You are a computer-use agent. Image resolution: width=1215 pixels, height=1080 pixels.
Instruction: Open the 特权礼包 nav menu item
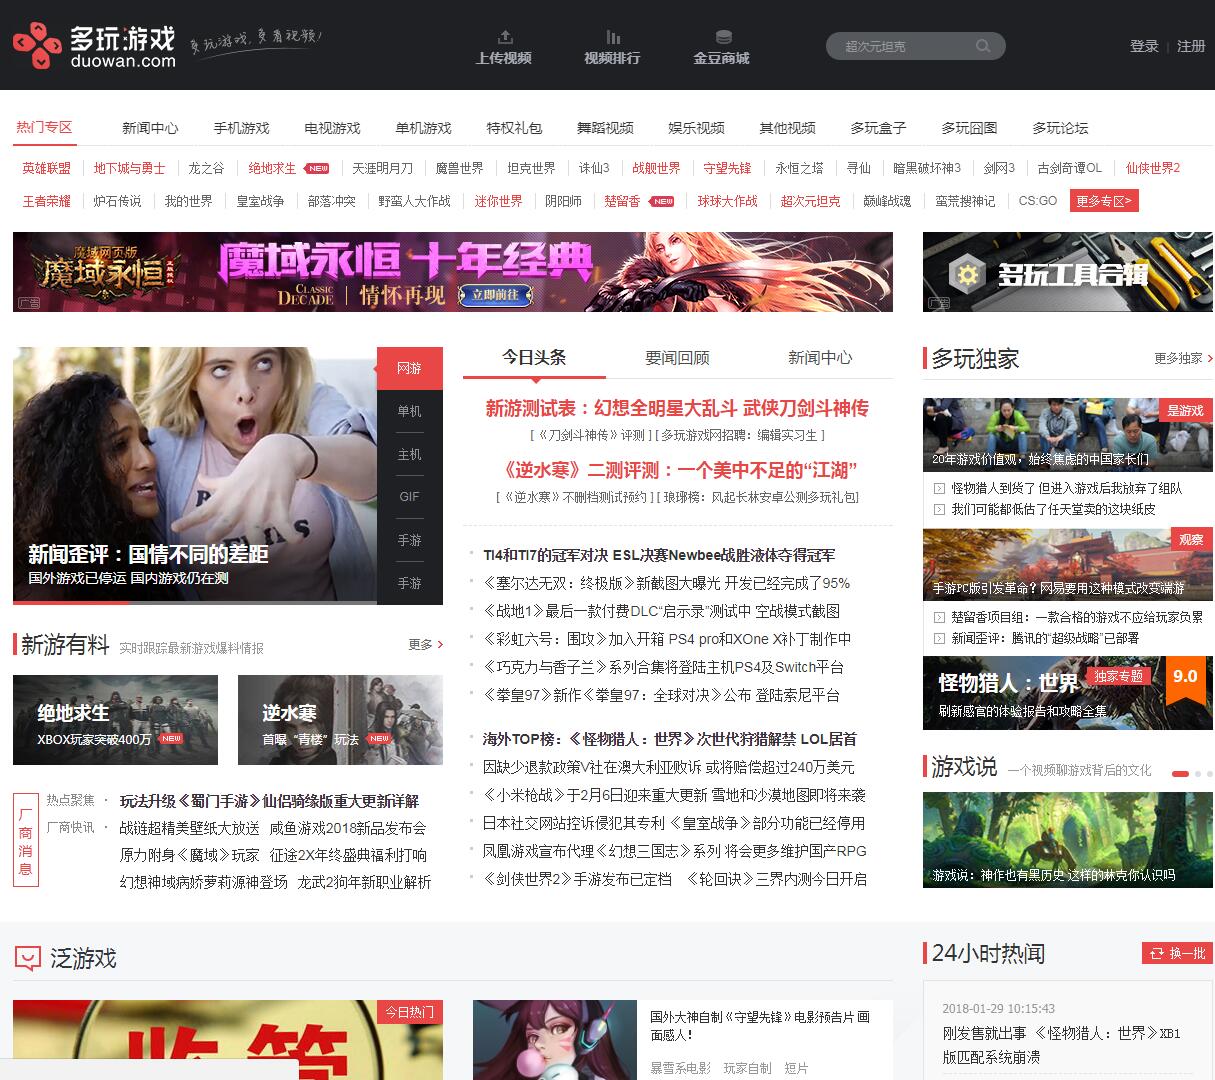(514, 128)
